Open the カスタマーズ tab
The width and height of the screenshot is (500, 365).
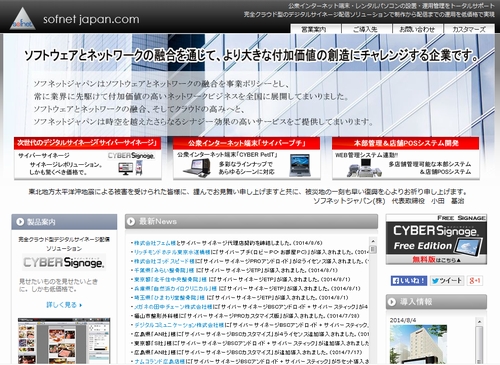469,29
